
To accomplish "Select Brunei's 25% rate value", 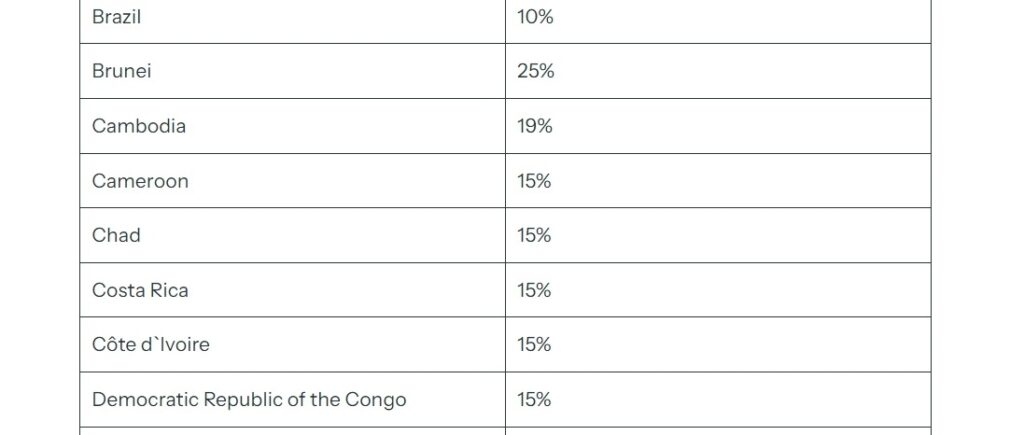I will pos(535,72).
